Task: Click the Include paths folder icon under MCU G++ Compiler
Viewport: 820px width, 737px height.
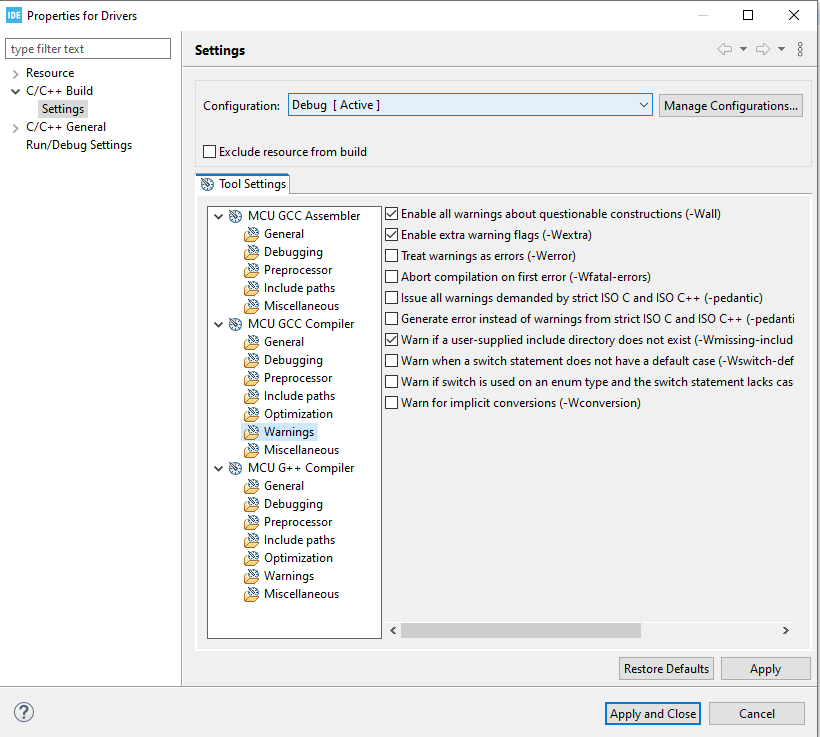Action: click(x=252, y=540)
